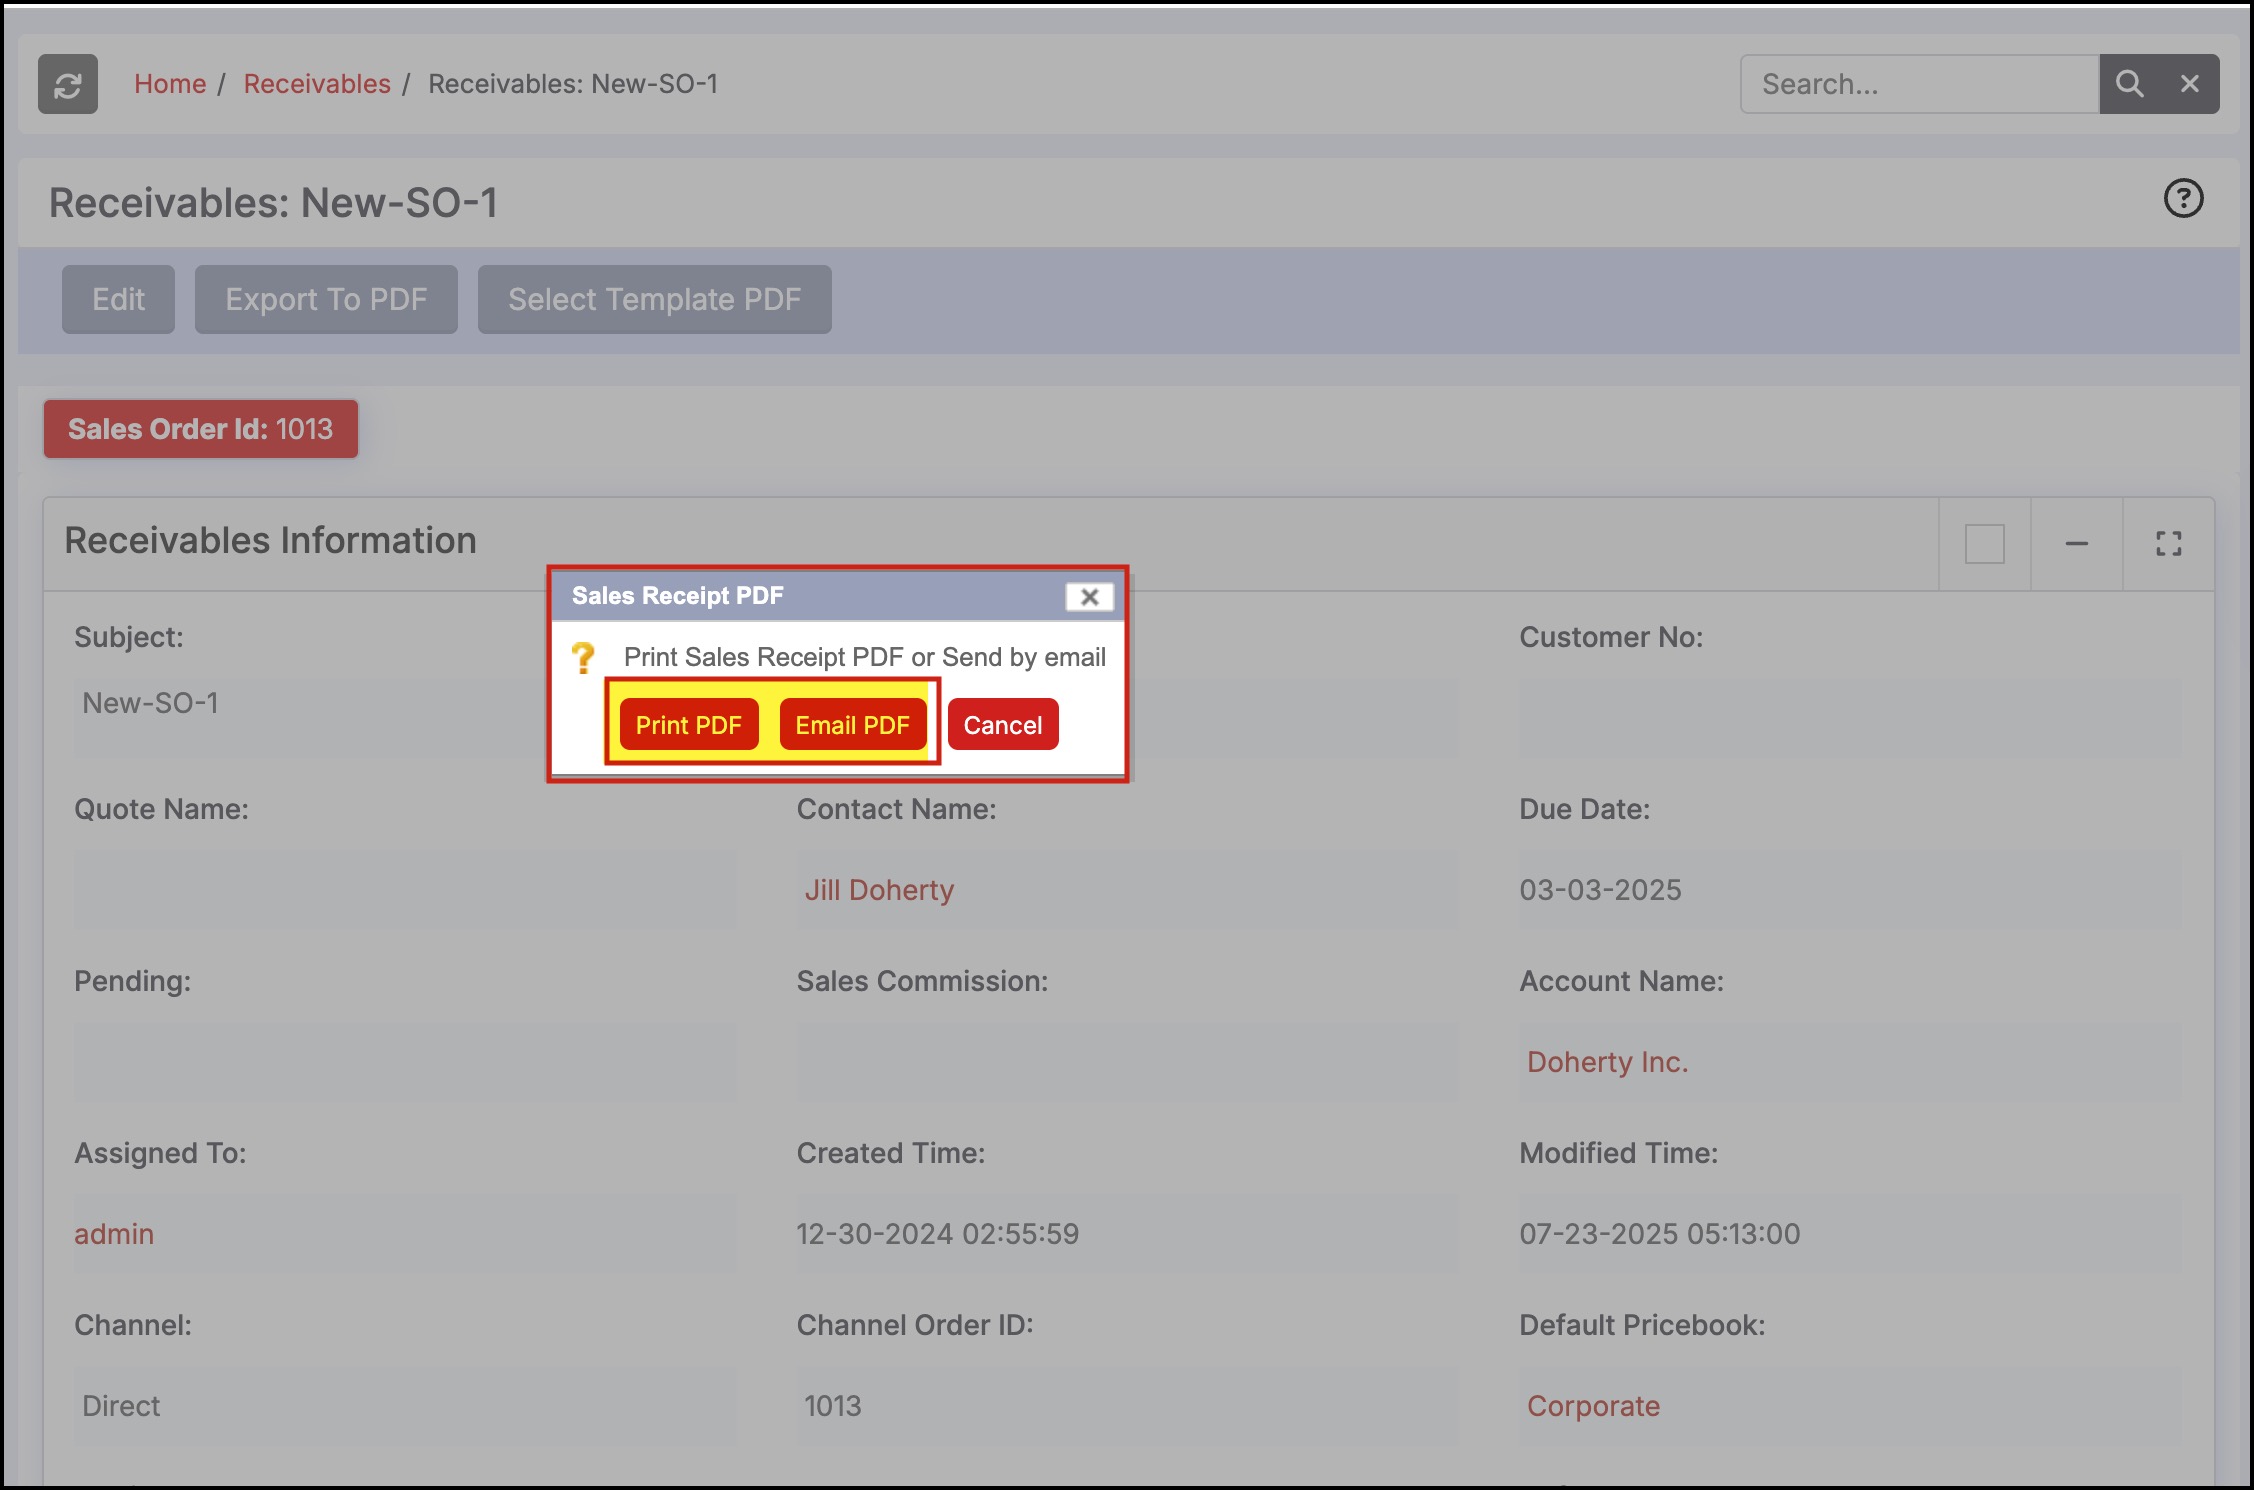Click the Sales Receipt PDF dialog title
The width and height of the screenshot is (2254, 1490).
tap(677, 596)
